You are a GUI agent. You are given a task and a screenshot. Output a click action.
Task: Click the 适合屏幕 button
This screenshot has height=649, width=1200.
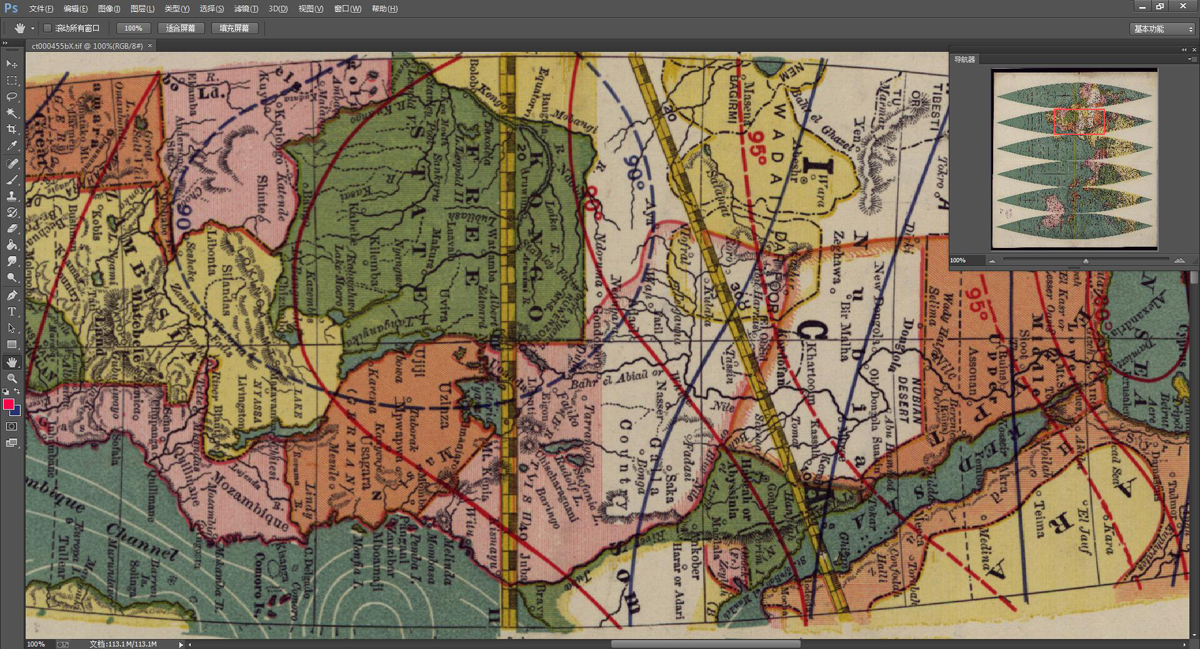pyautogui.click(x=181, y=28)
